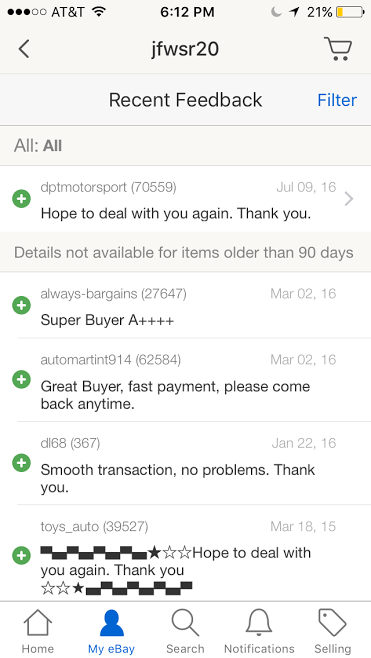Switch to My eBay tab
Image resolution: width=371 pixels, height=658 pixels.
point(111,631)
